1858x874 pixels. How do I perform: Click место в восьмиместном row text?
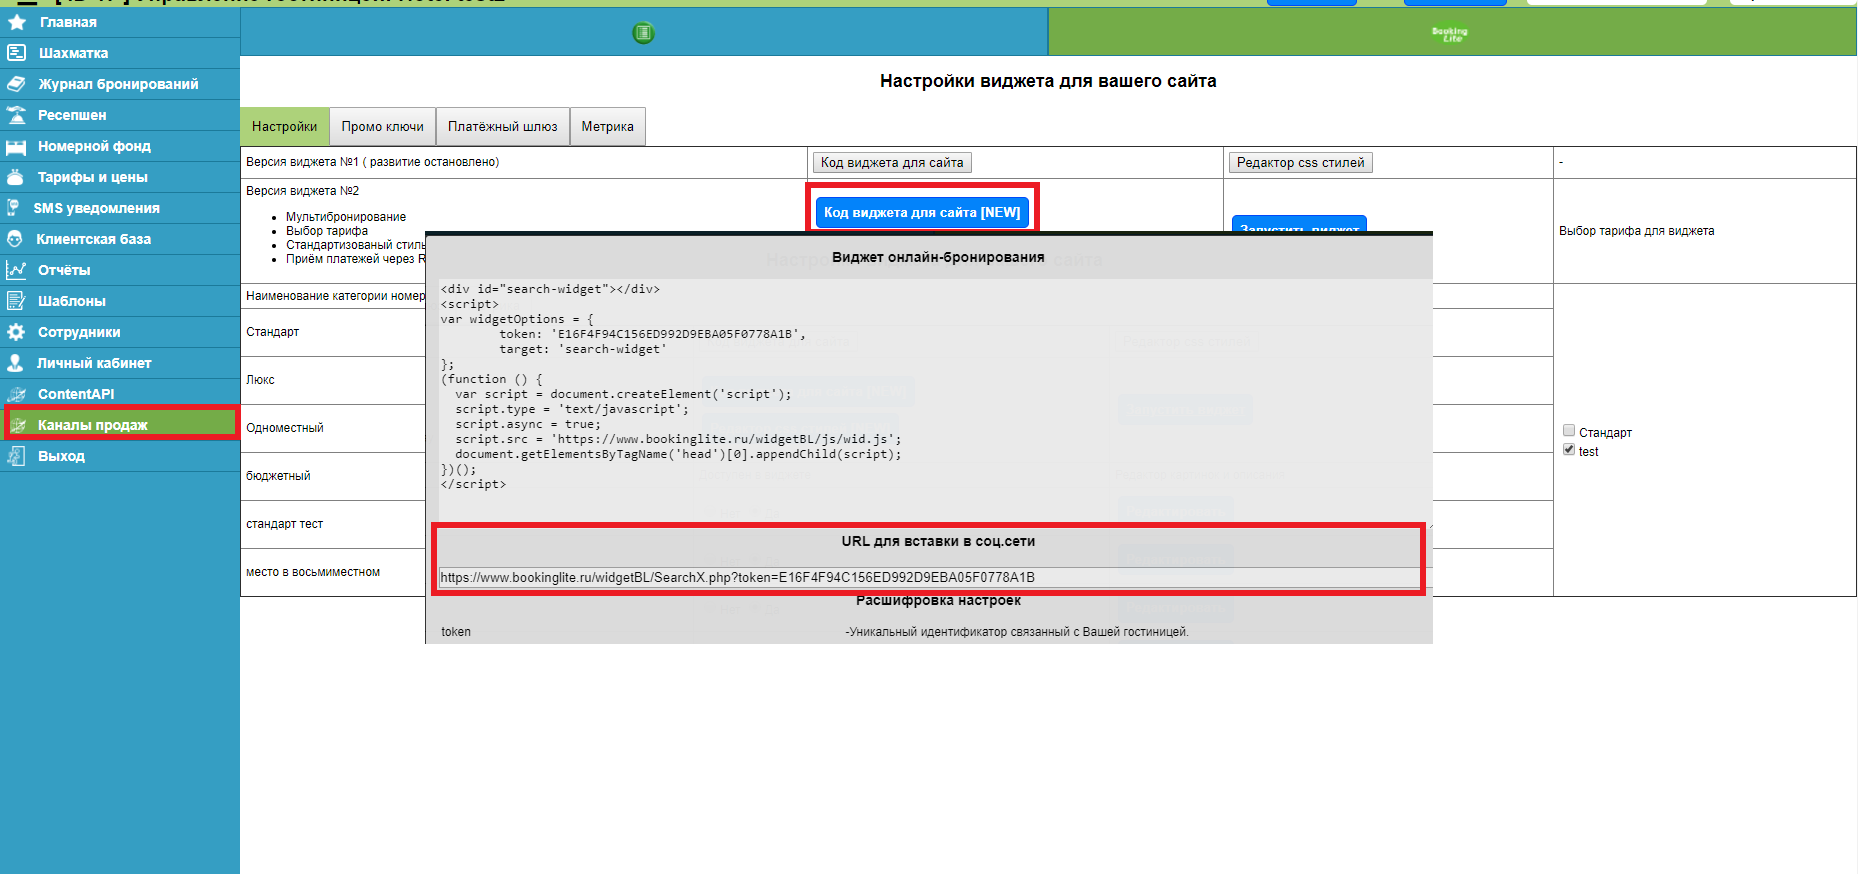pyautogui.click(x=313, y=572)
